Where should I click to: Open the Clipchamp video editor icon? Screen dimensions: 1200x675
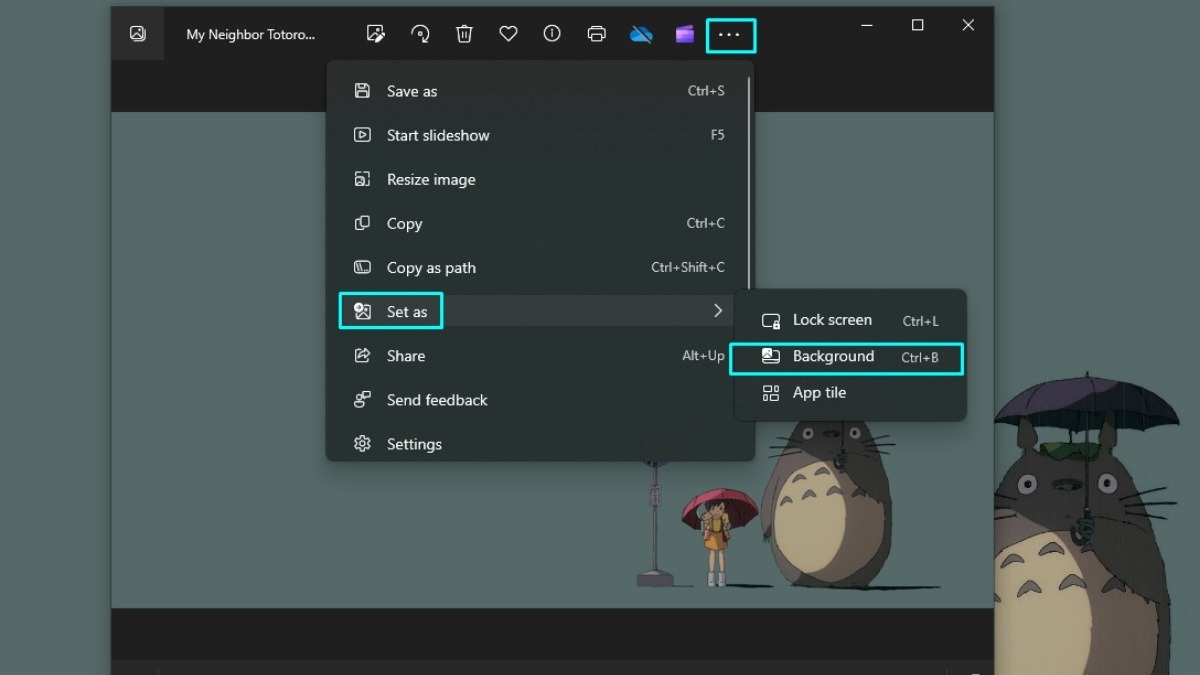(685, 34)
